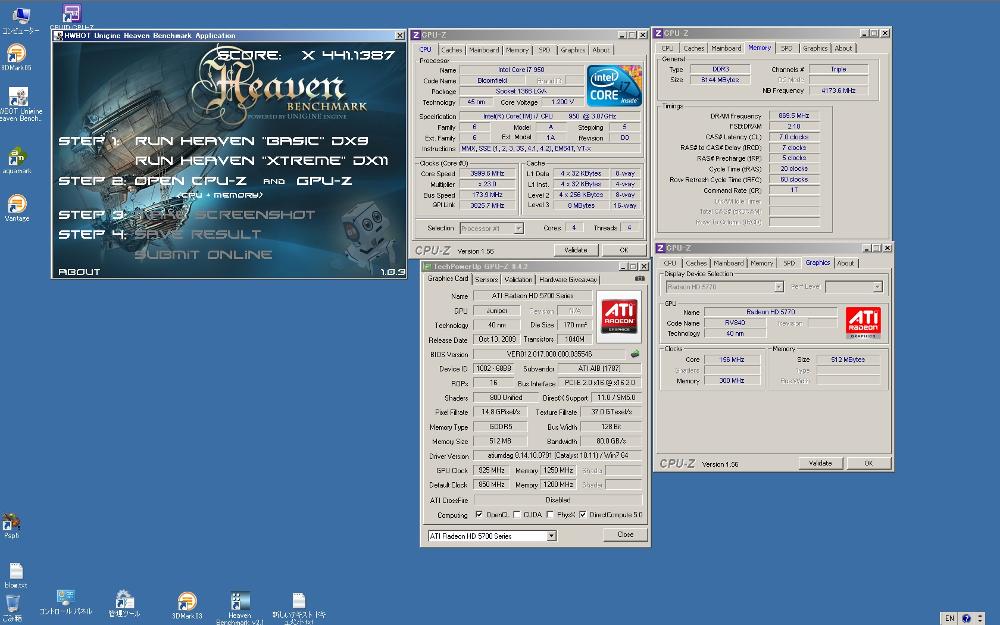Click Take Screenshot in Heaven app
Screen dimensions: 1000x625
225,215
